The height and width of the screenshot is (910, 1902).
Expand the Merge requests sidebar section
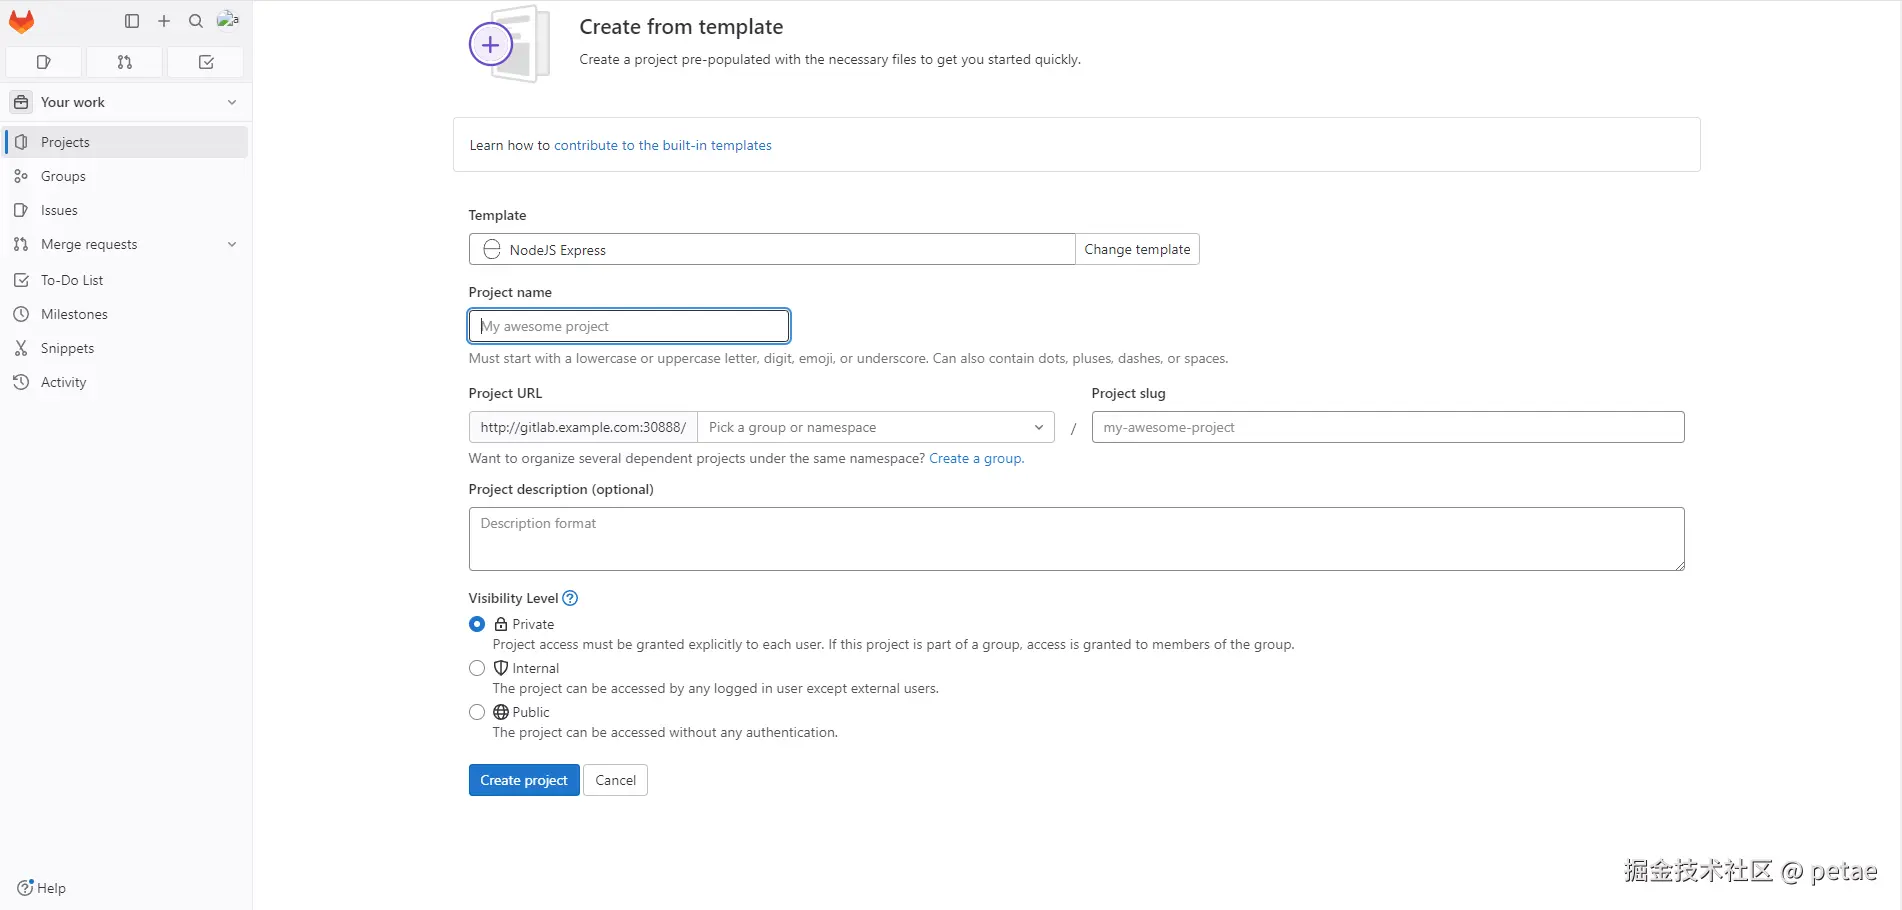click(x=232, y=244)
